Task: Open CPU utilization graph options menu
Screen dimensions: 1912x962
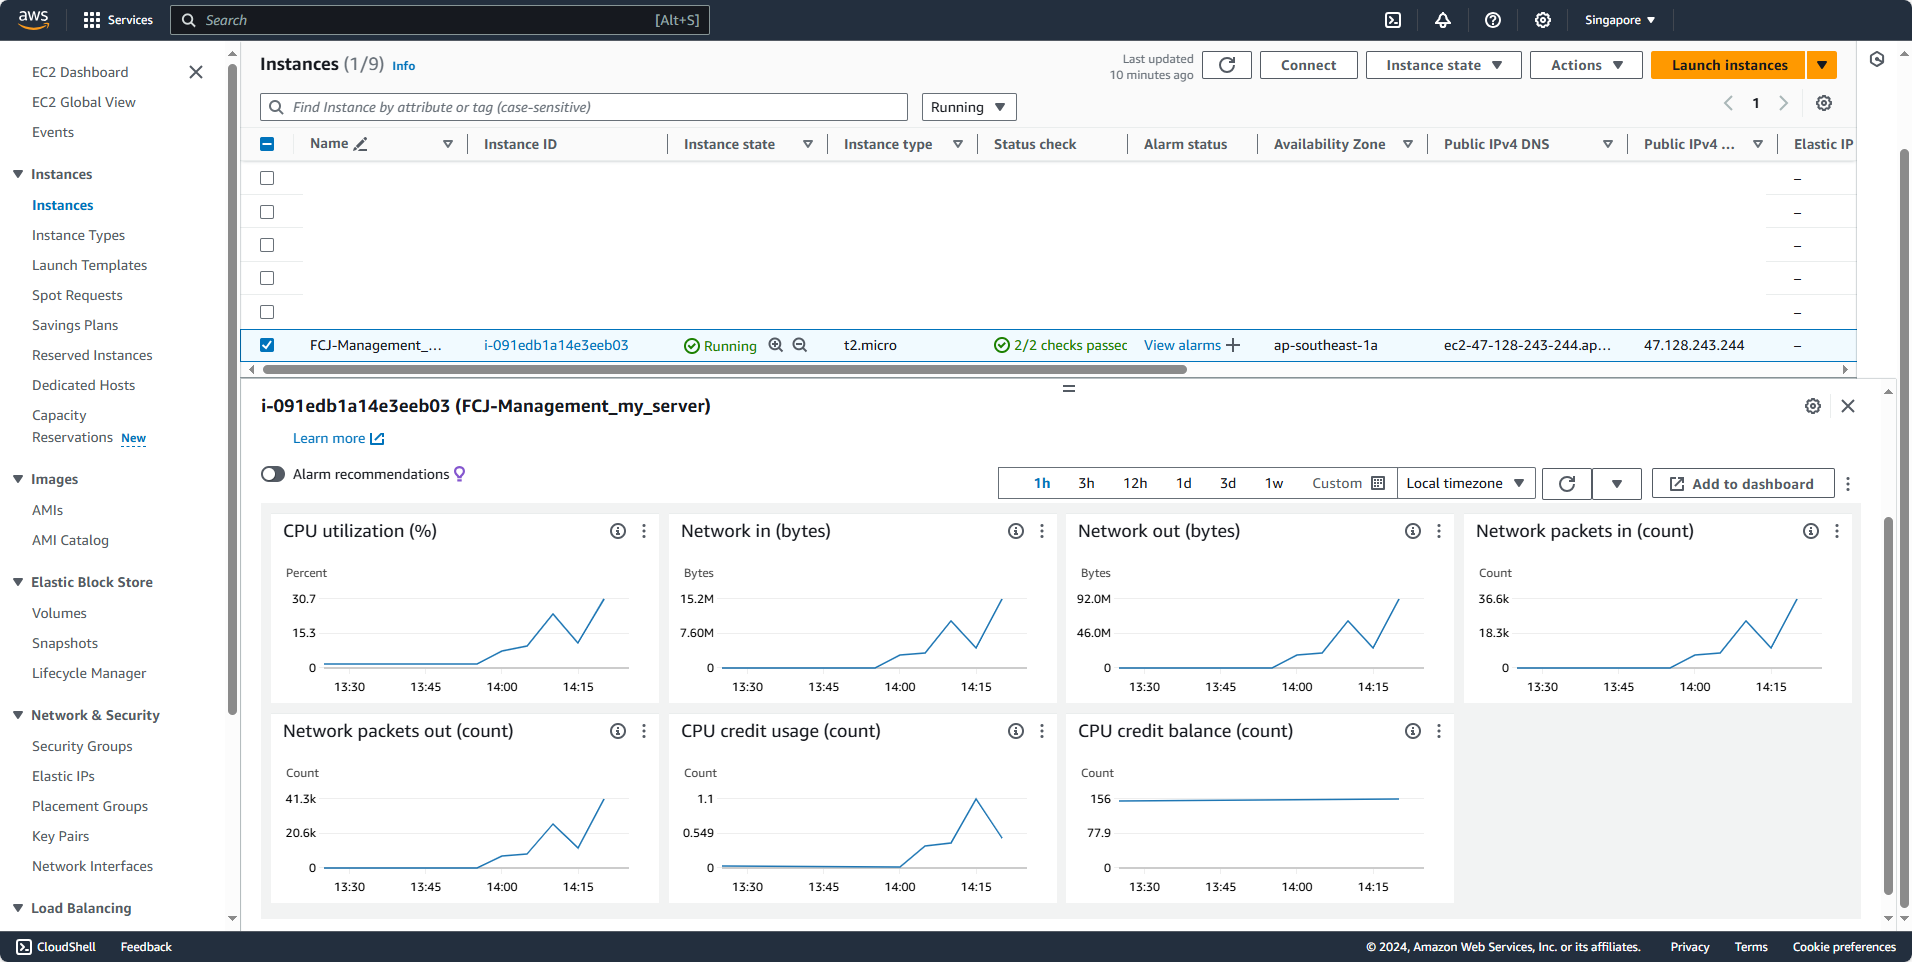Action: click(x=644, y=531)
